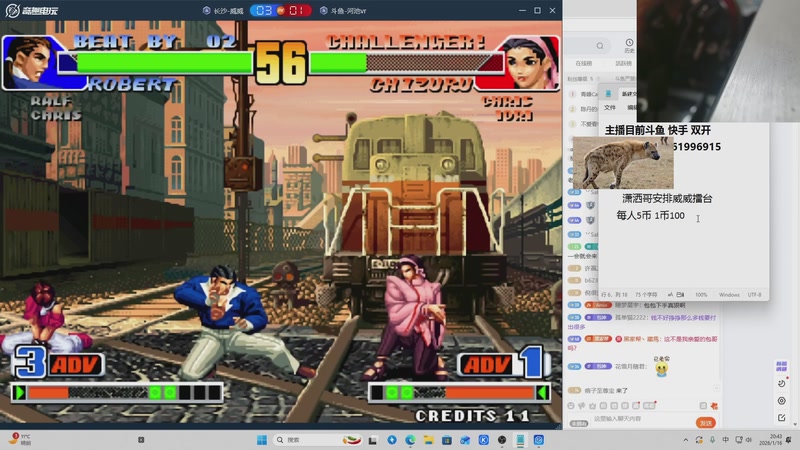Switch to the 活跃榜 tab
800x450 pixels.
tap(623, 63)
